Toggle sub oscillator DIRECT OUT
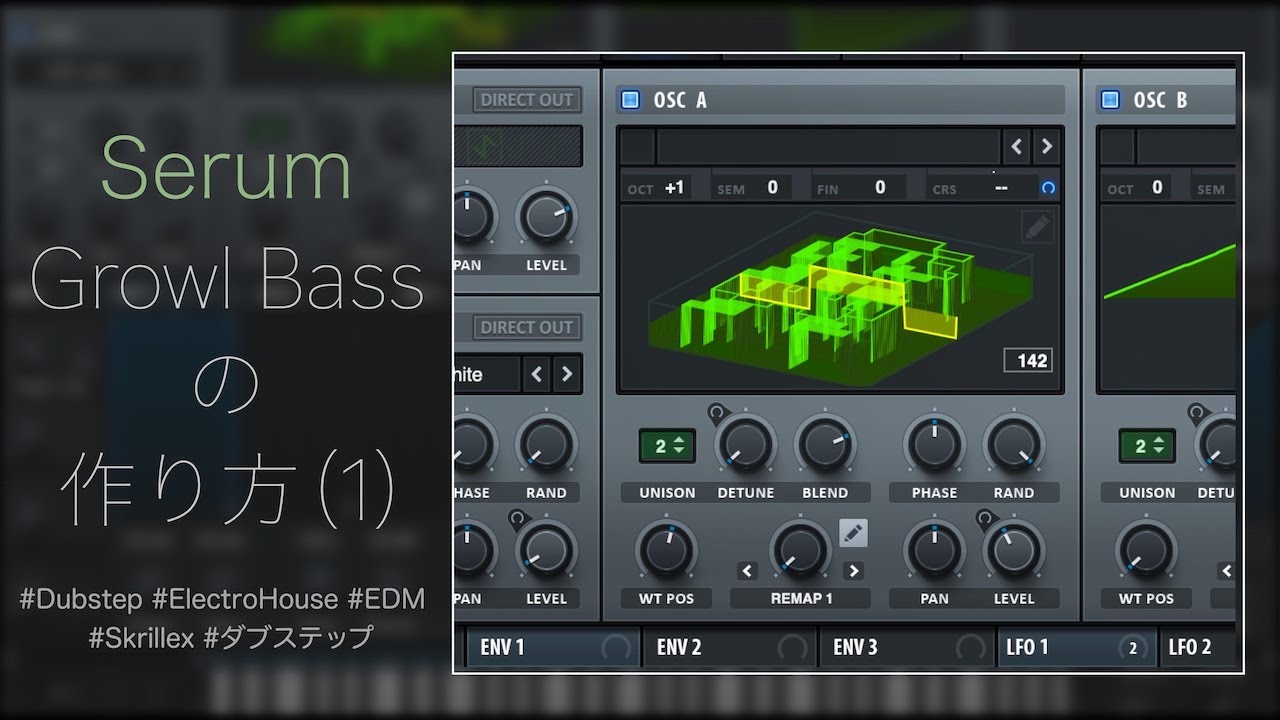The height and width of the screenshot is (720, 1280). tap(527, 99)
